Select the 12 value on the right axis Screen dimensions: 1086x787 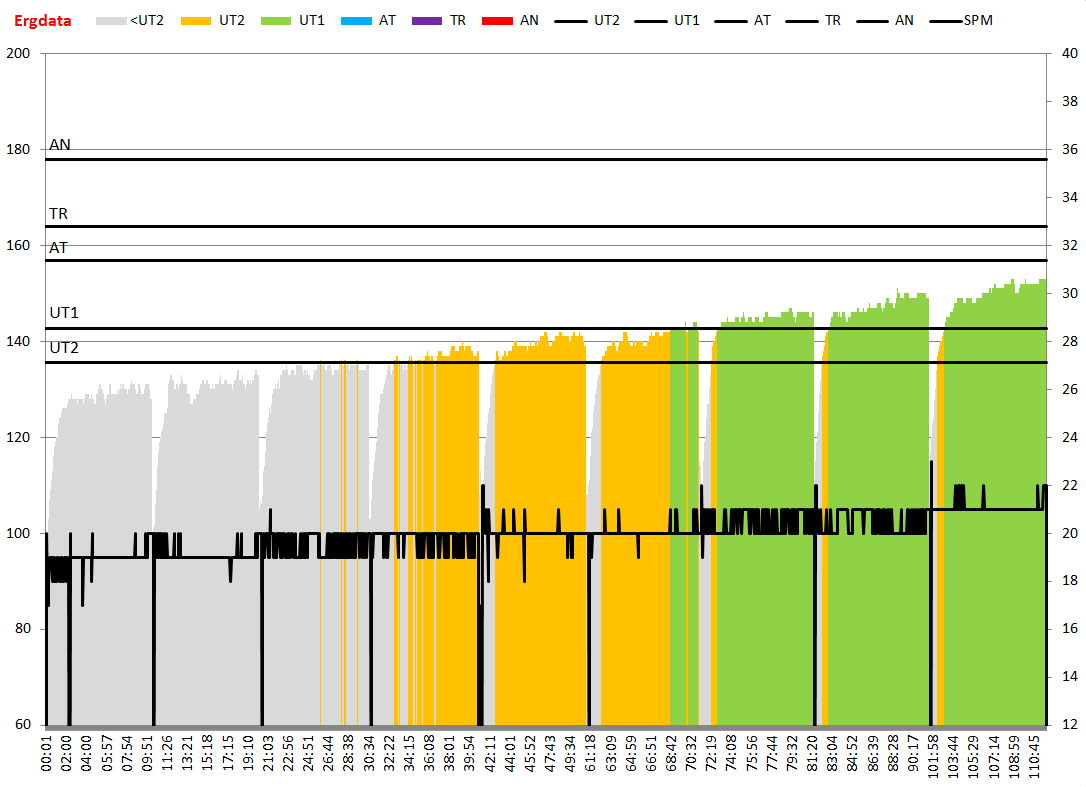1068,725
